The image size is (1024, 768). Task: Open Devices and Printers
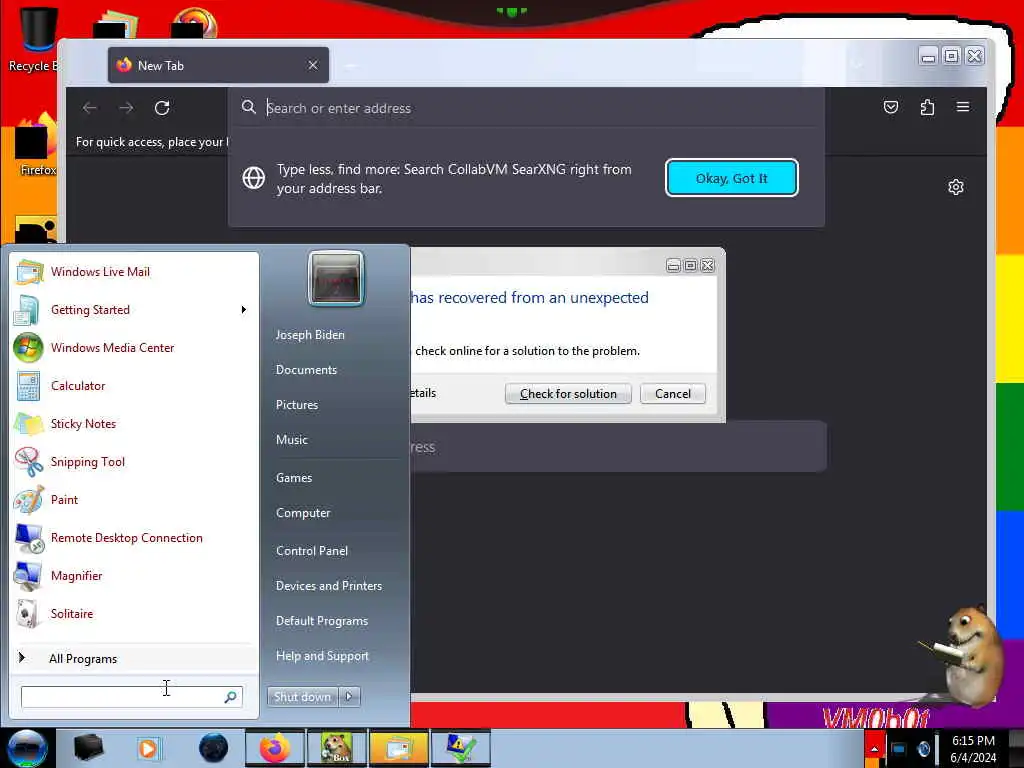click(328, 586)
